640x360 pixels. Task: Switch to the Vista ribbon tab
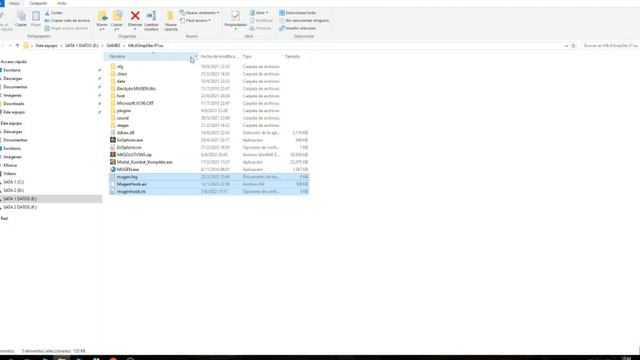pyautogui.click(x=62, y=3)
